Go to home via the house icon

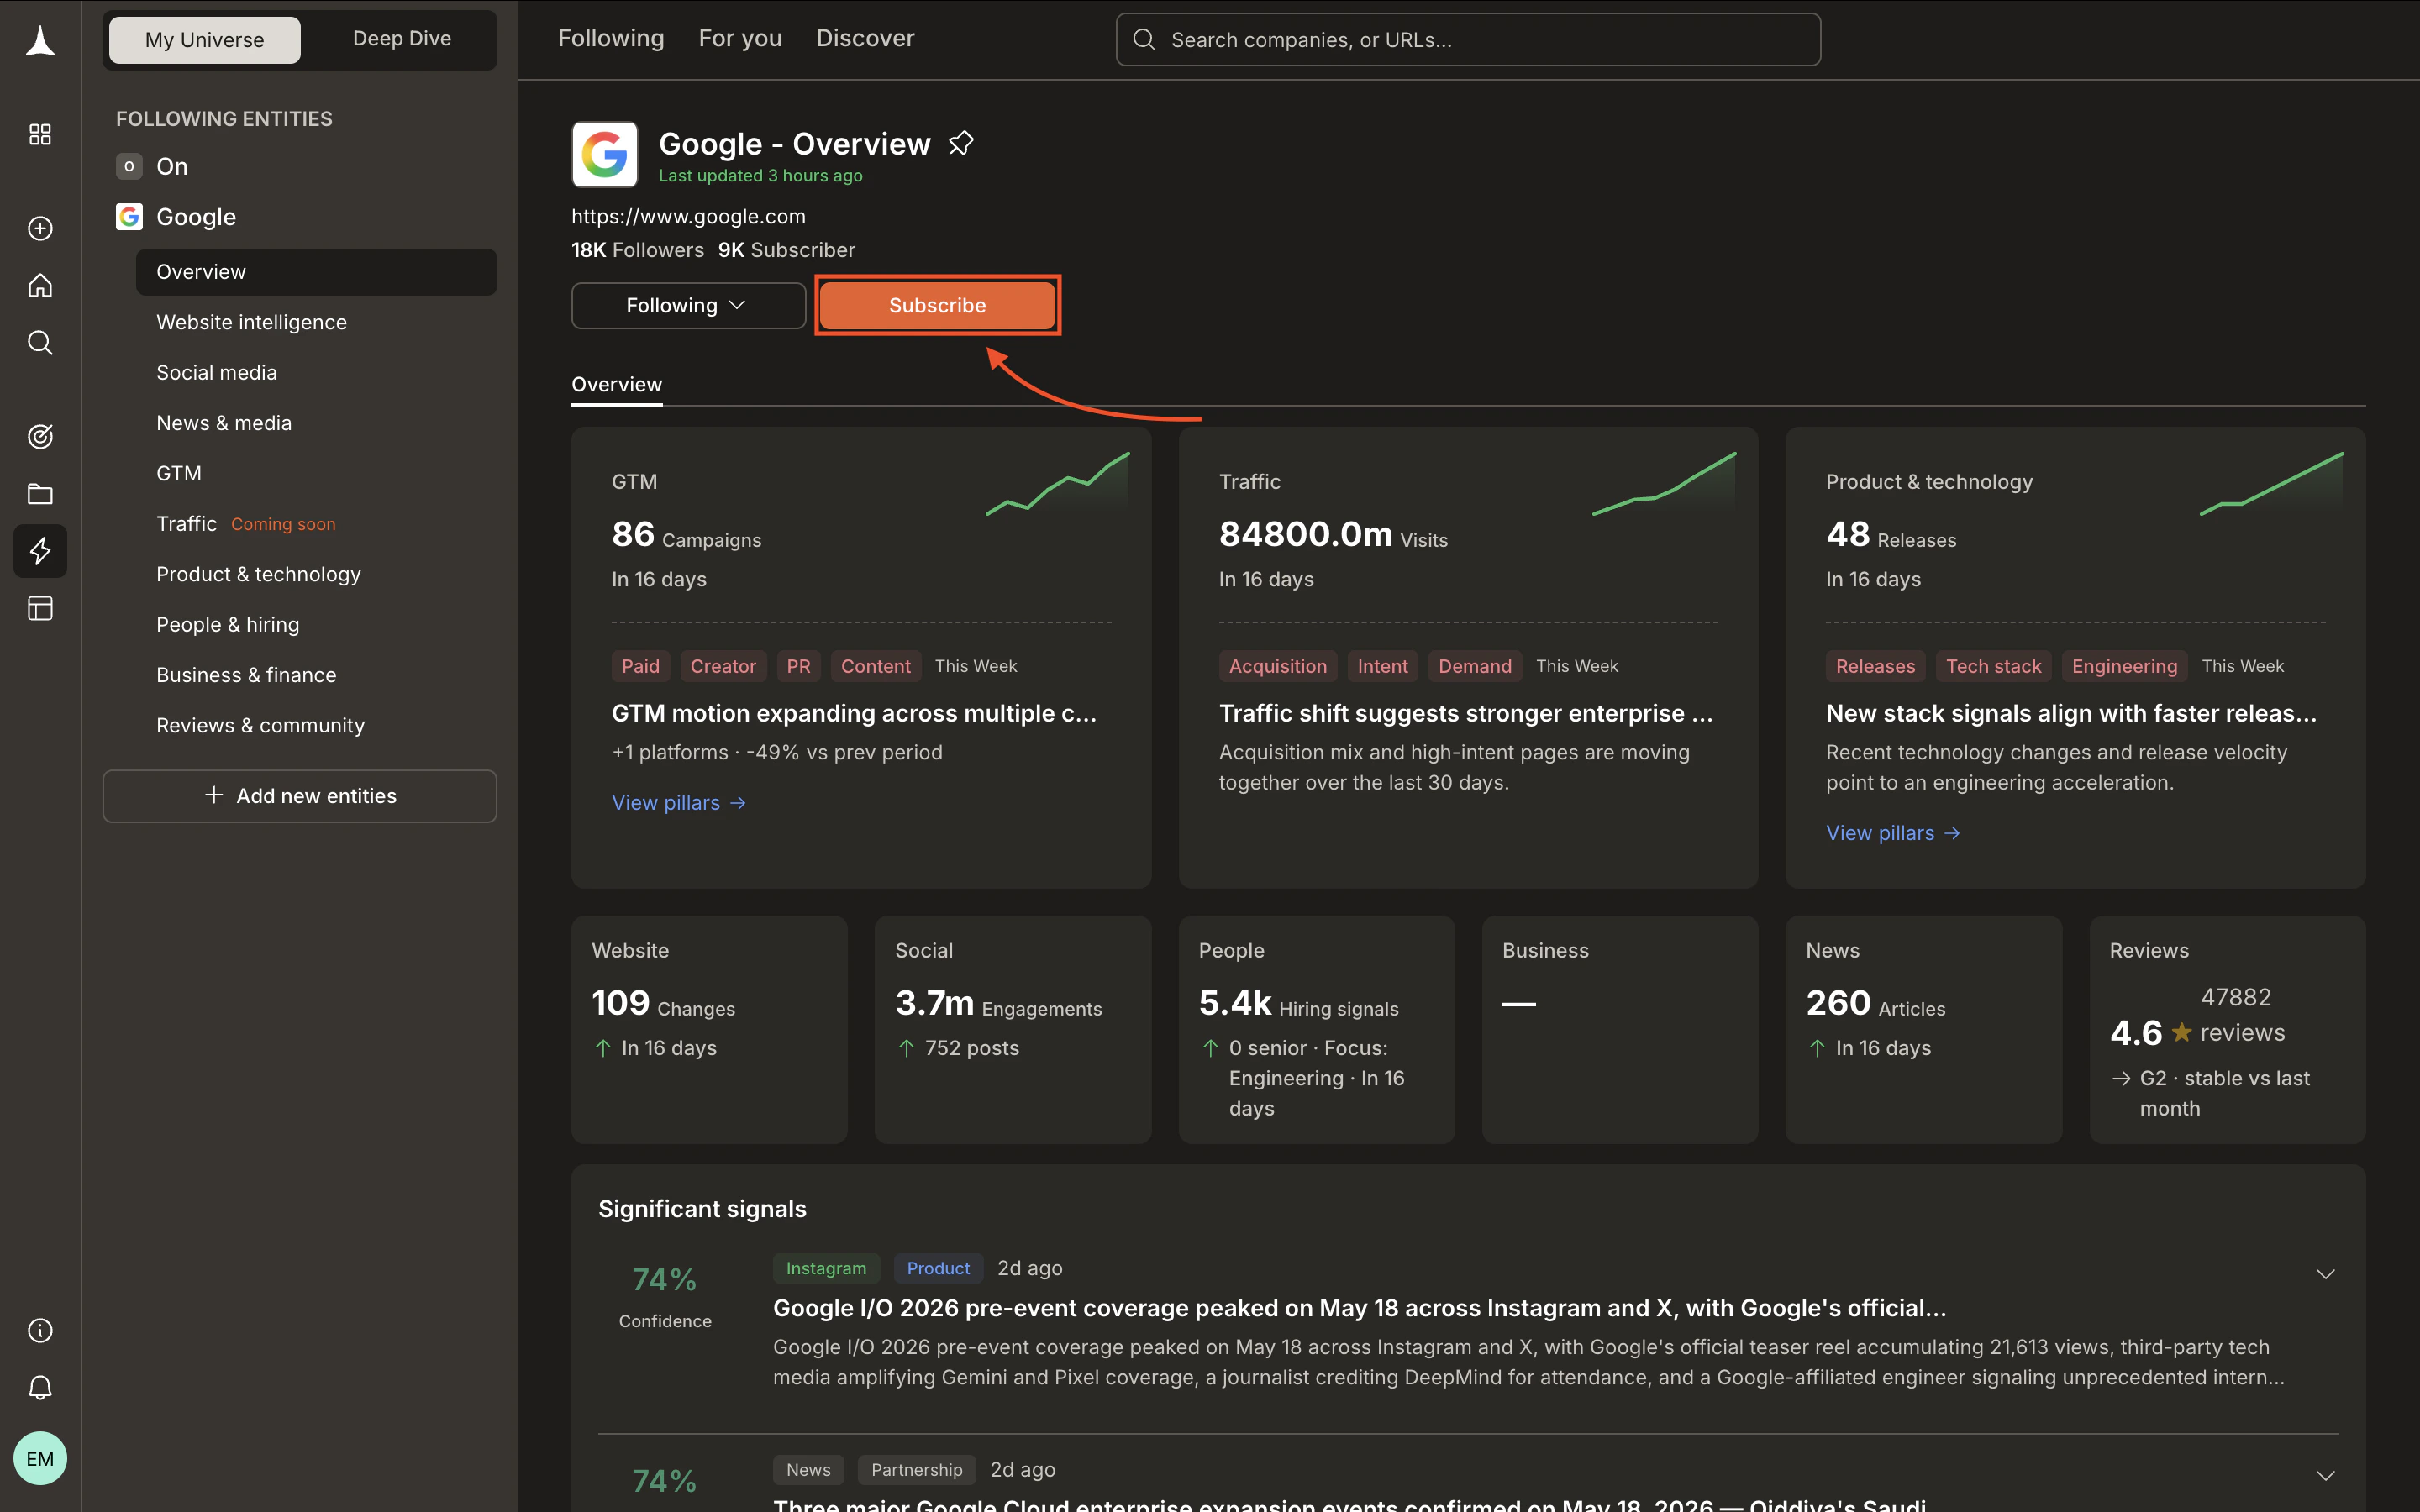coord(40,286)
